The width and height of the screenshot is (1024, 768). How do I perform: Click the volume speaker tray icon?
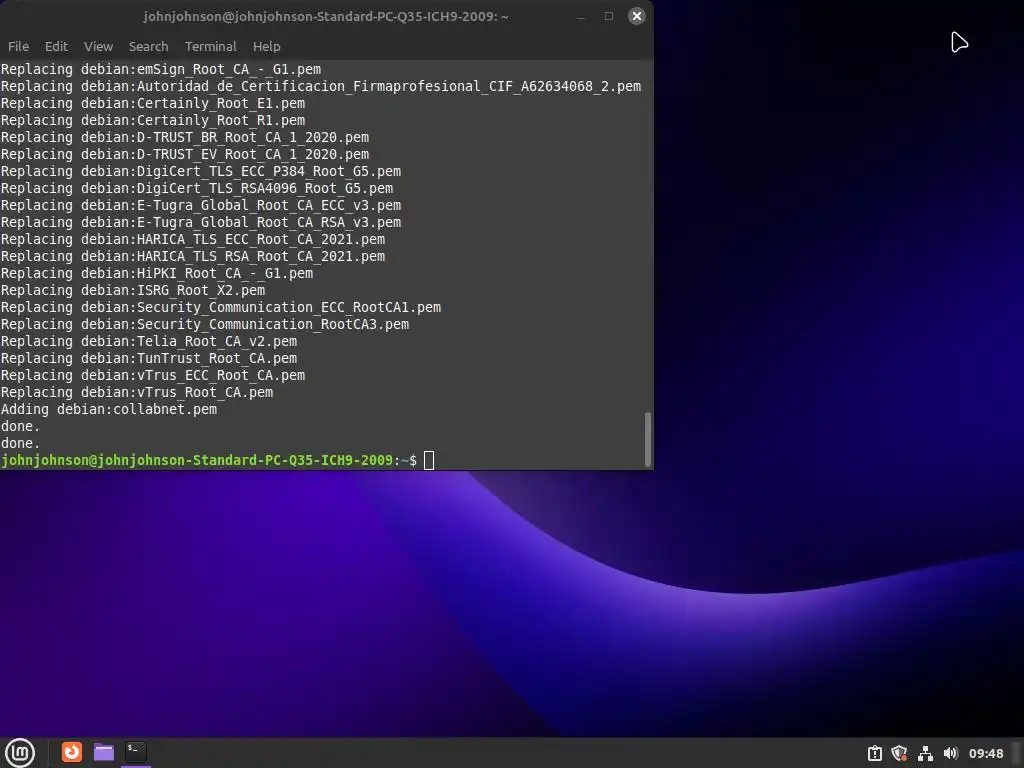click(x=950, y=753)
